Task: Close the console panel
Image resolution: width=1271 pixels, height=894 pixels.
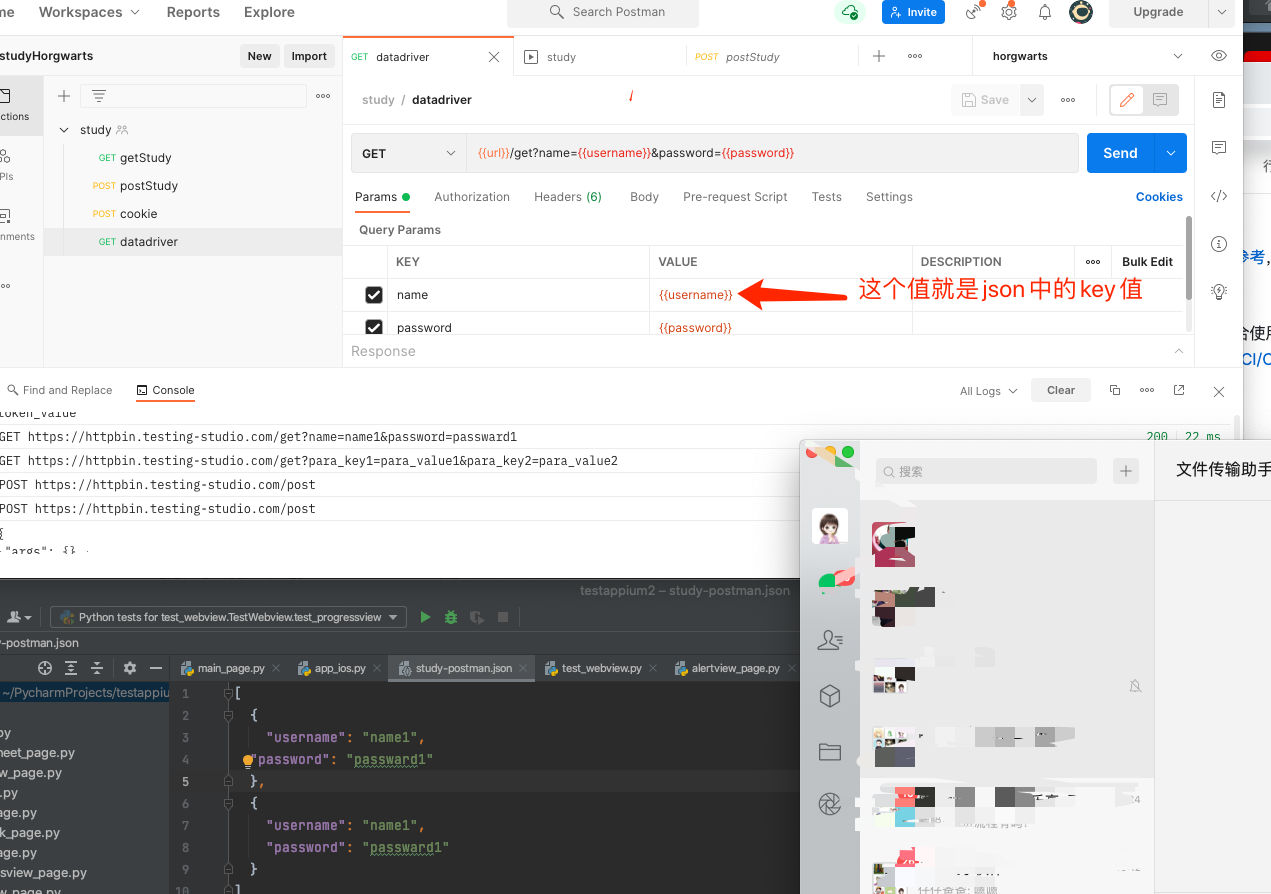Action: pos(1219,392)
